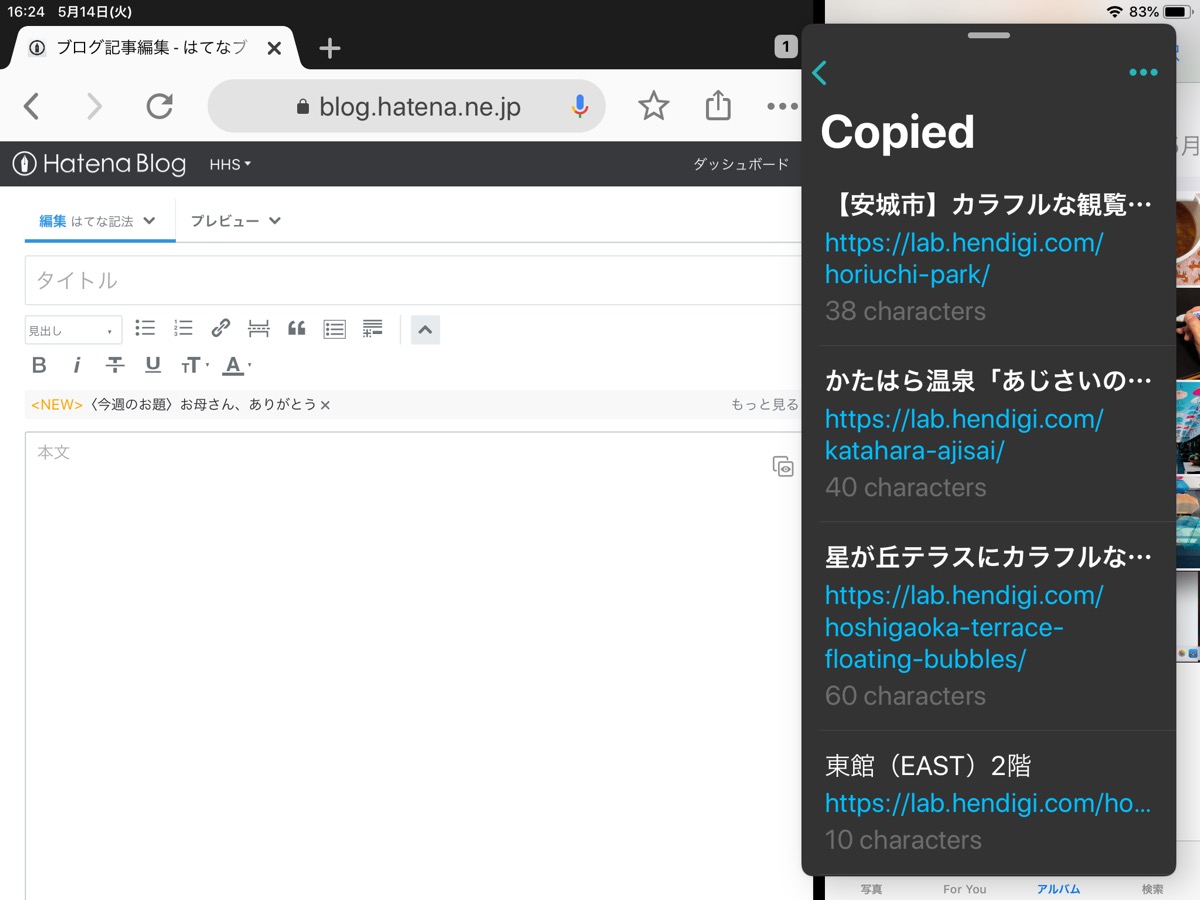Reload the Hatena blog page
This screenshot has height=900, width=1200.
click(160, 106)
